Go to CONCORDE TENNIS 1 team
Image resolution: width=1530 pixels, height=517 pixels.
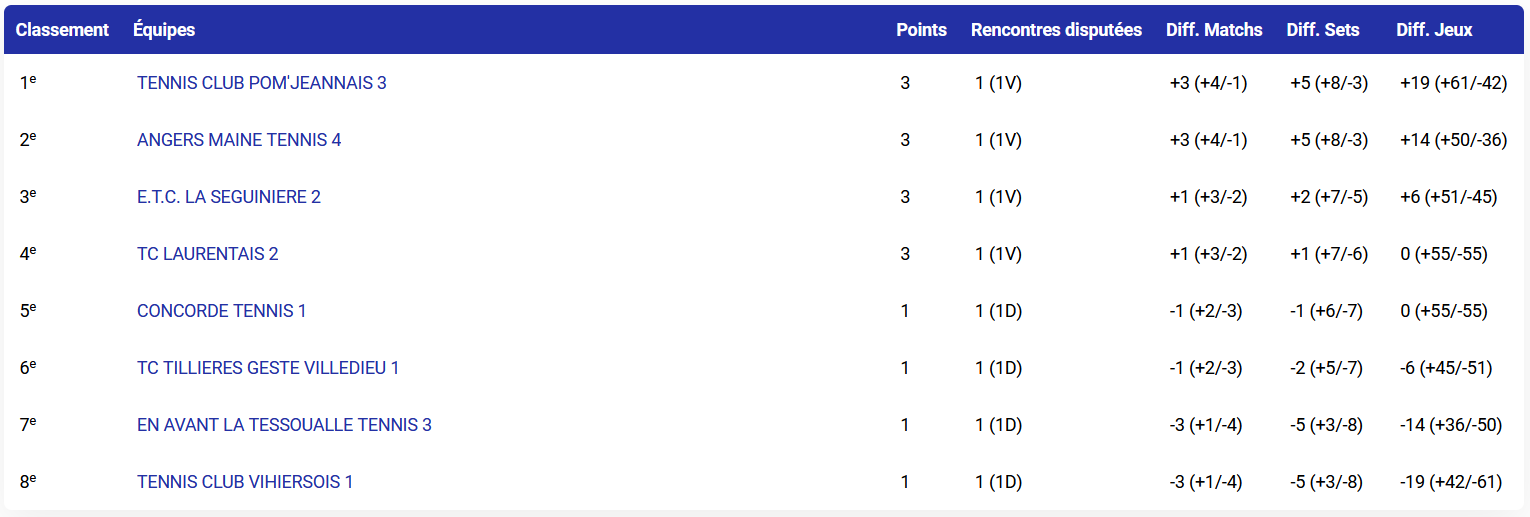[x=222, y=311]
